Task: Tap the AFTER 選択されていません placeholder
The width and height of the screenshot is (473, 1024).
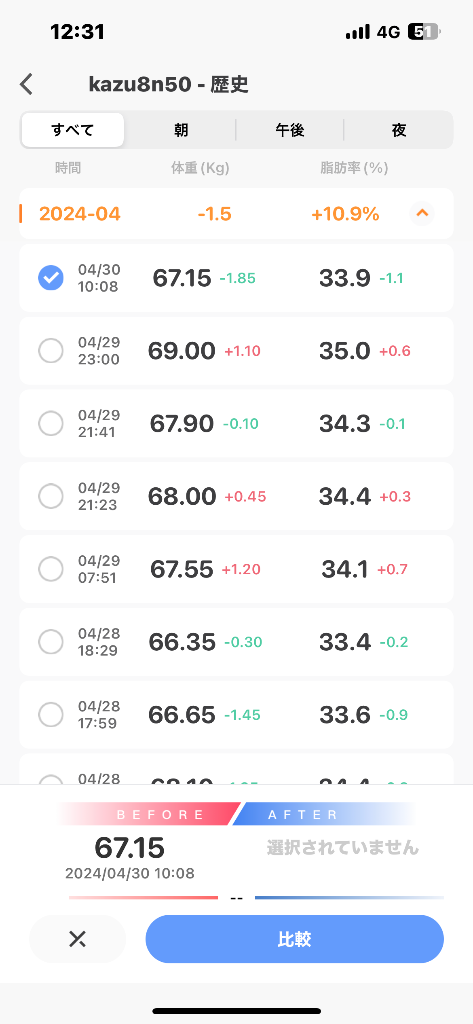Action: click(x=342, y=848)
